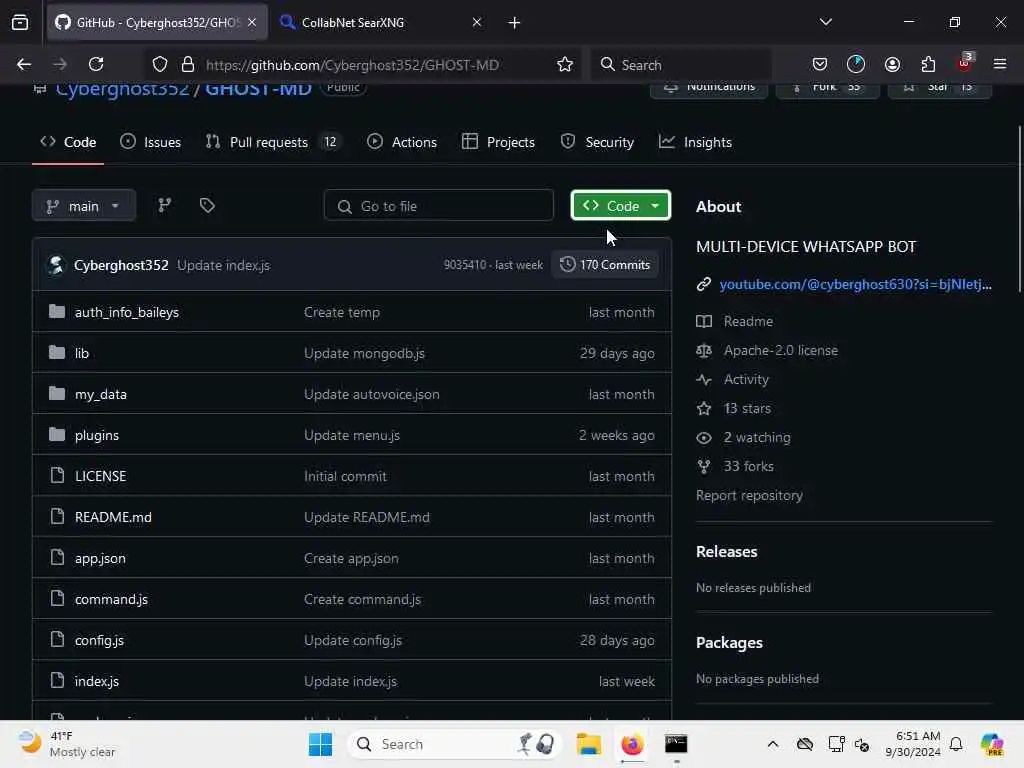This screenshot has height=768, width=1024.
Task: Open the Security tab
Action: pyautogui.click(x=598, y=142)
